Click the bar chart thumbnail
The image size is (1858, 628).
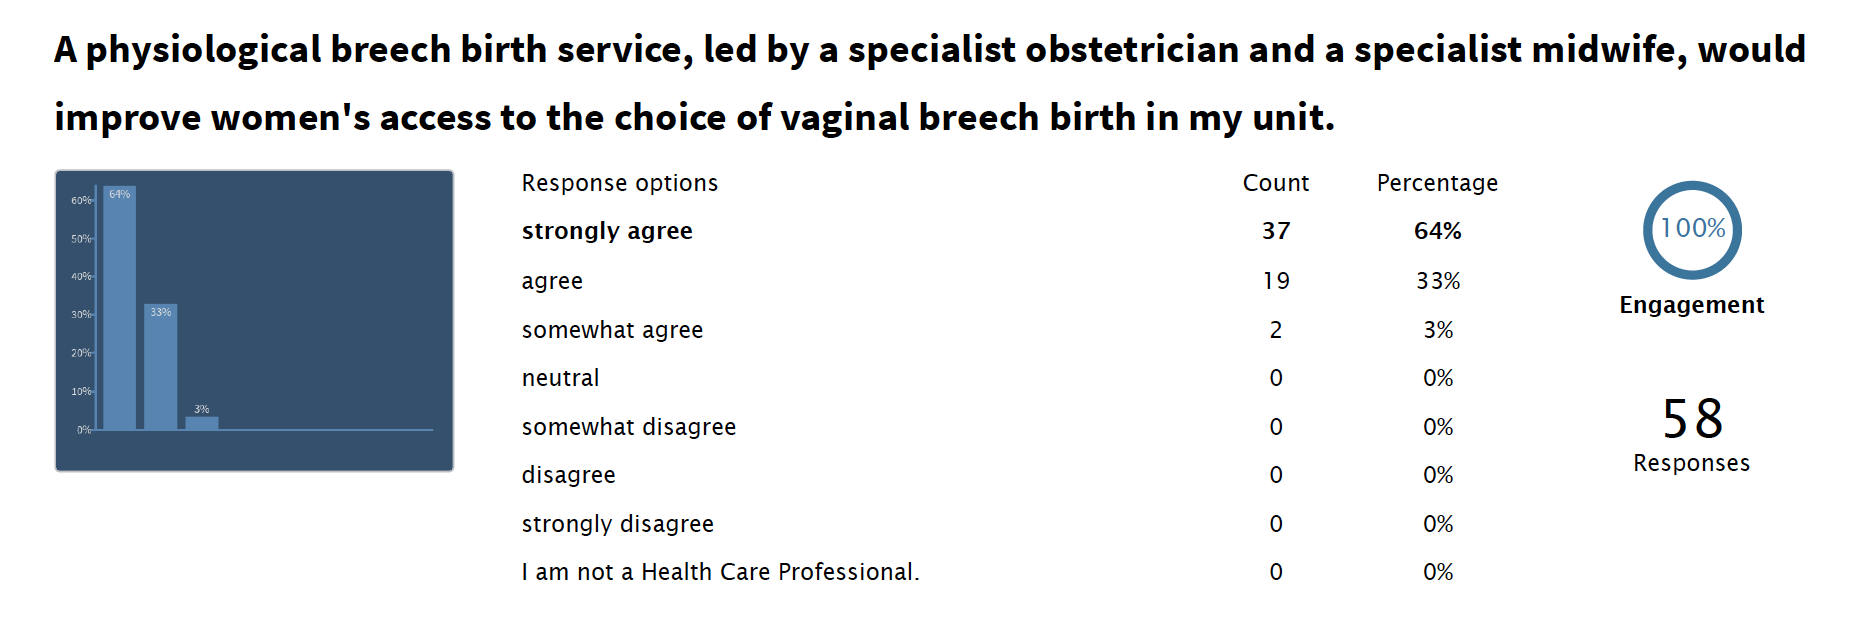[254, 320]
